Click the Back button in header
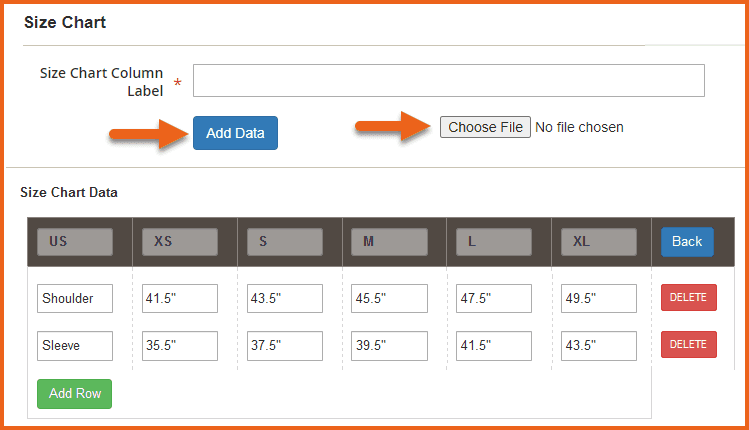749x430 pixels. pos(687,241)
